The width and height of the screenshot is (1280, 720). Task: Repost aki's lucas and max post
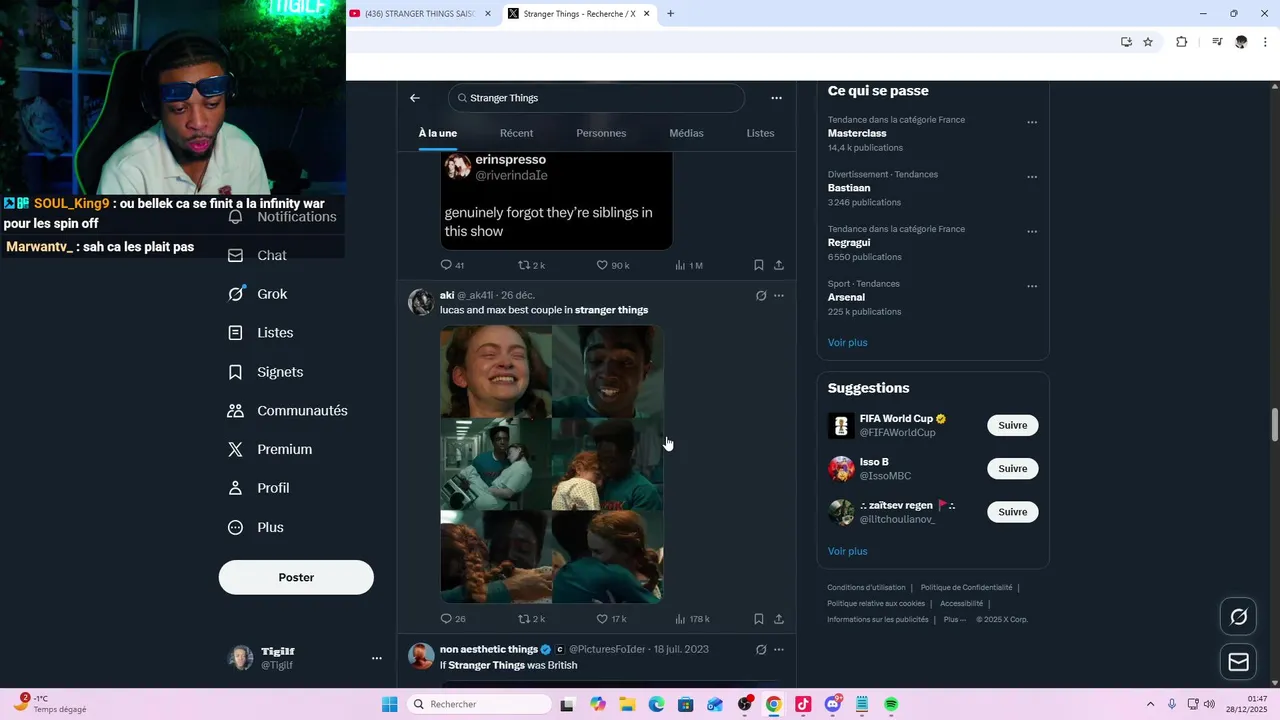pyautogui.click(x=531, y=619)
